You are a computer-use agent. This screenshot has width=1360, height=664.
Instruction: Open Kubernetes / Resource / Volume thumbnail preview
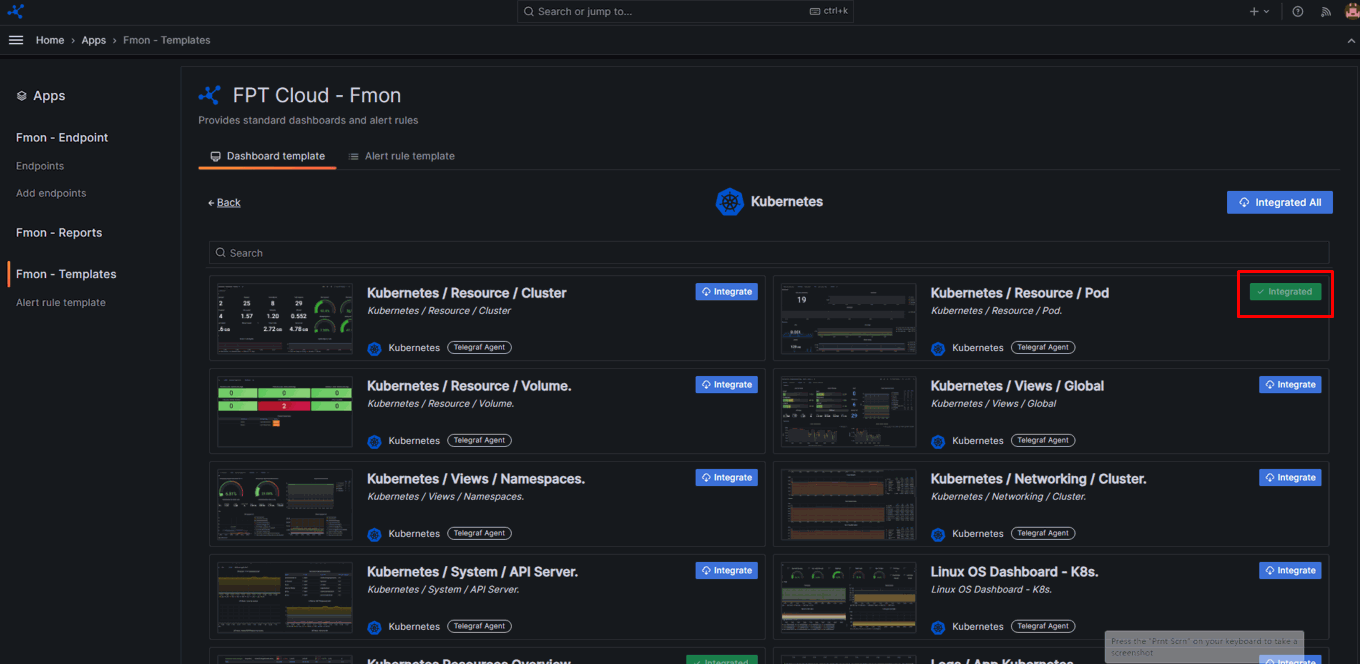coord(285,412)
